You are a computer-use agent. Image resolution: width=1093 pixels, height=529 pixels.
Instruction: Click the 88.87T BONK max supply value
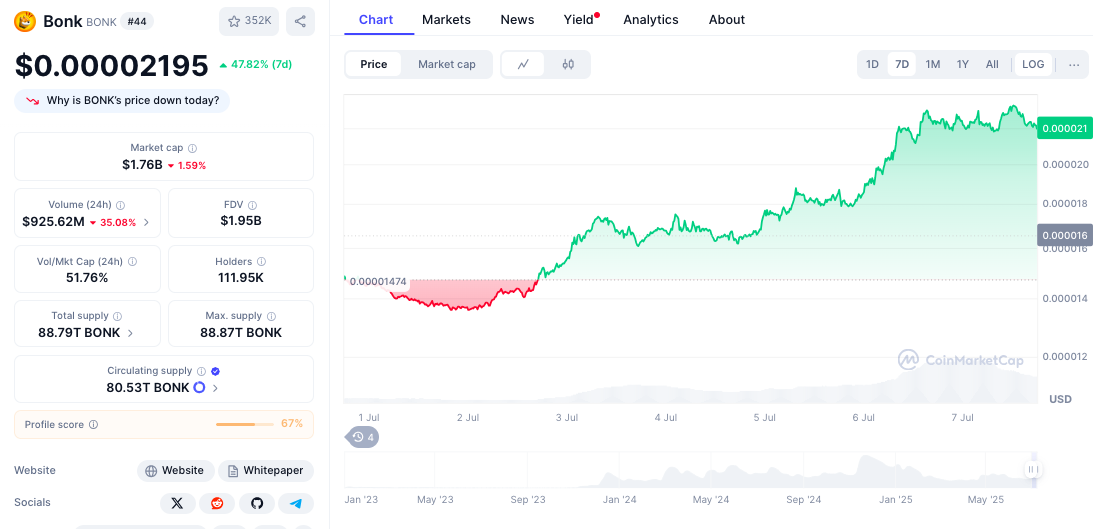(x=241, y=332)
